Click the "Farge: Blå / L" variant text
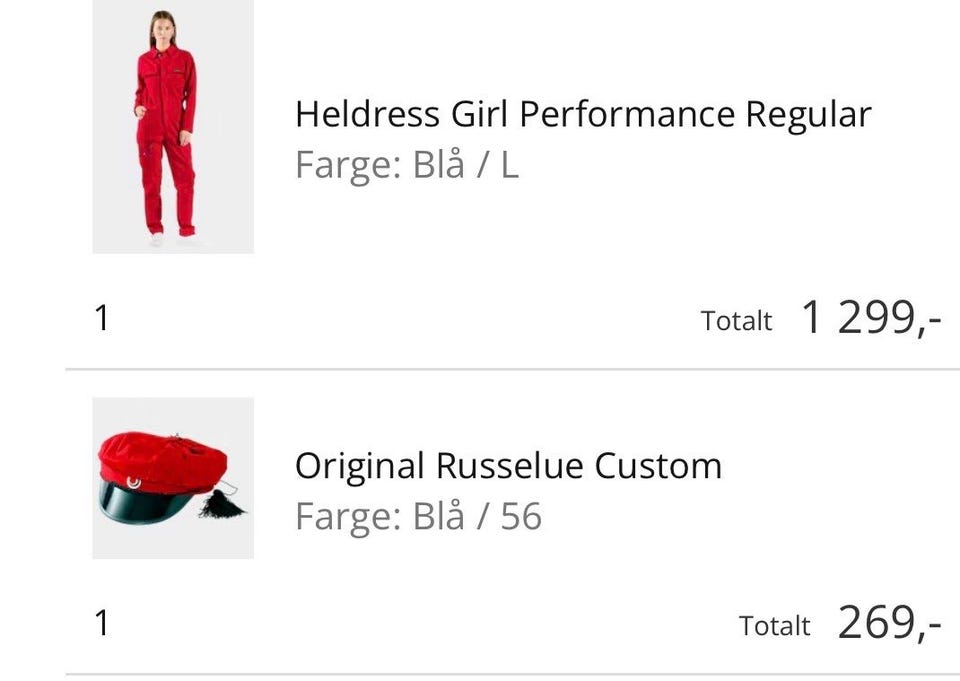Viewport: 960px width, 681px height. coord(406,165)
